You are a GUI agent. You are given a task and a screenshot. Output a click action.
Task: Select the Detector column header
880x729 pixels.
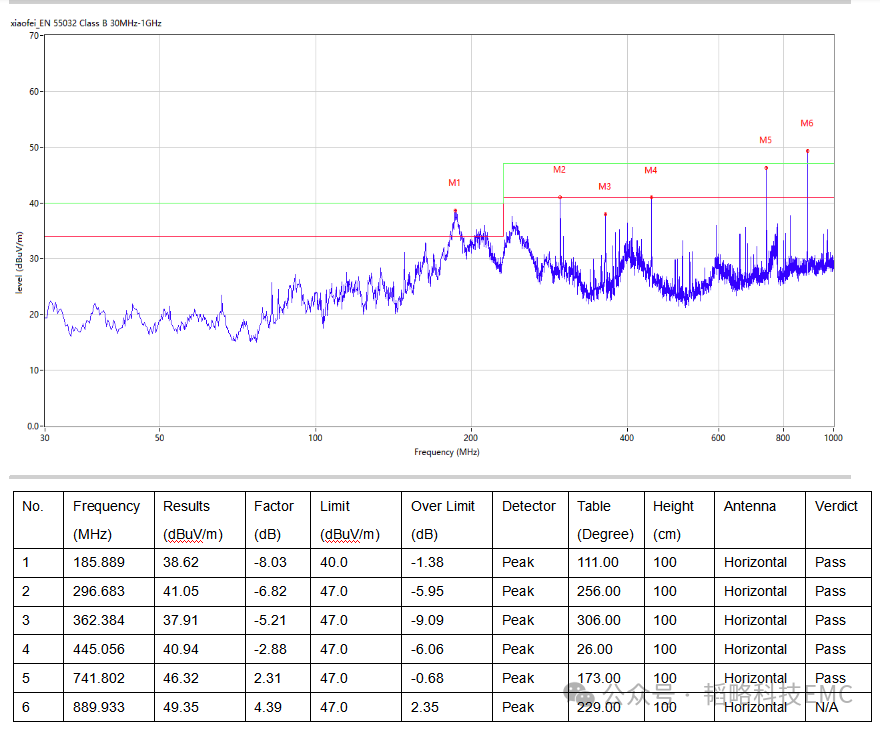point(528,507)
